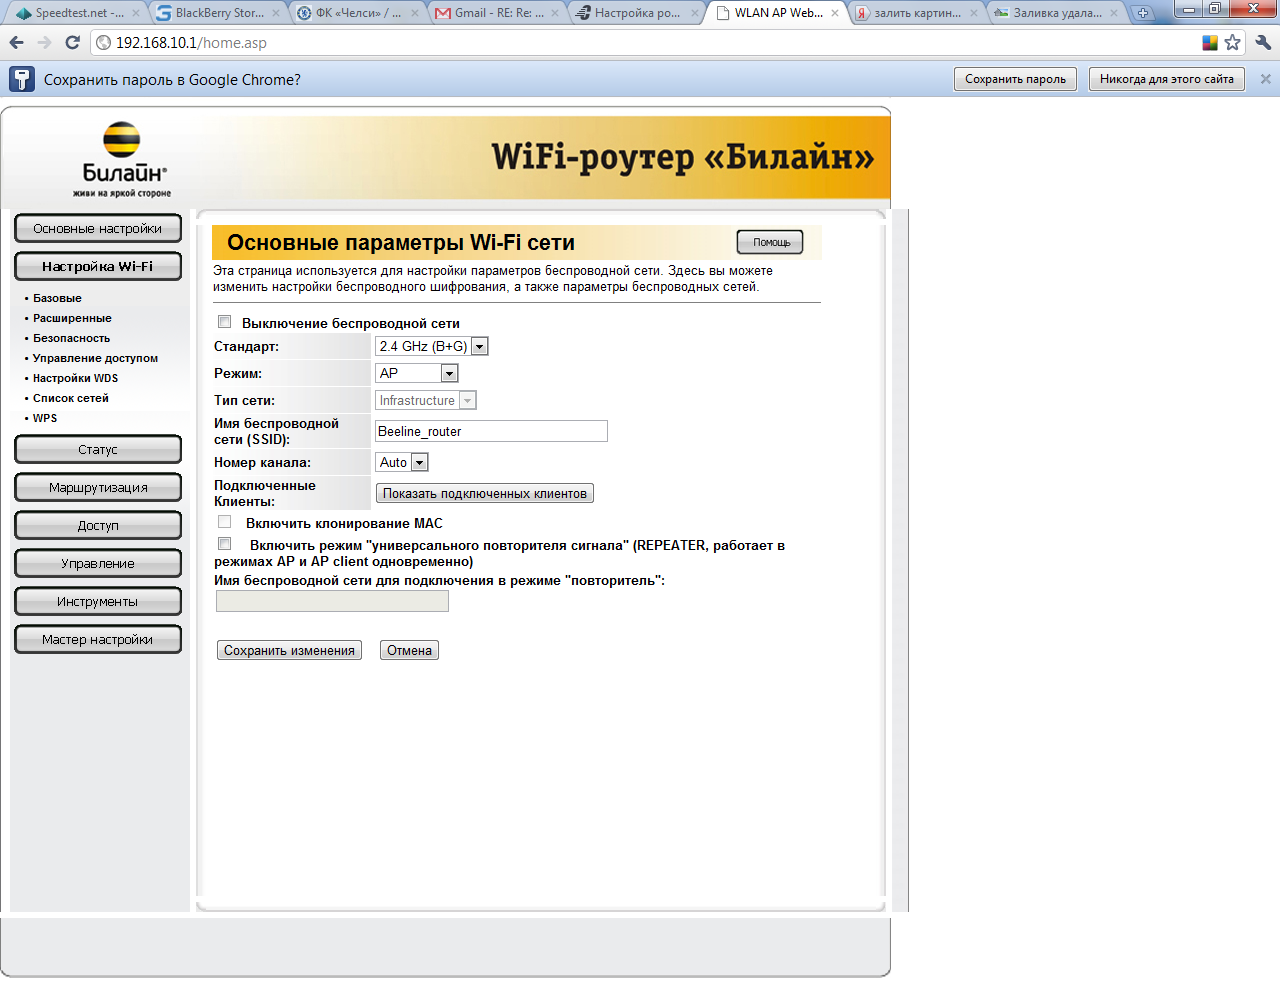This screenshot has height=984, width=1280.
Task: Open the Безопасность submenu link
Action: click(x=71, y=338)
